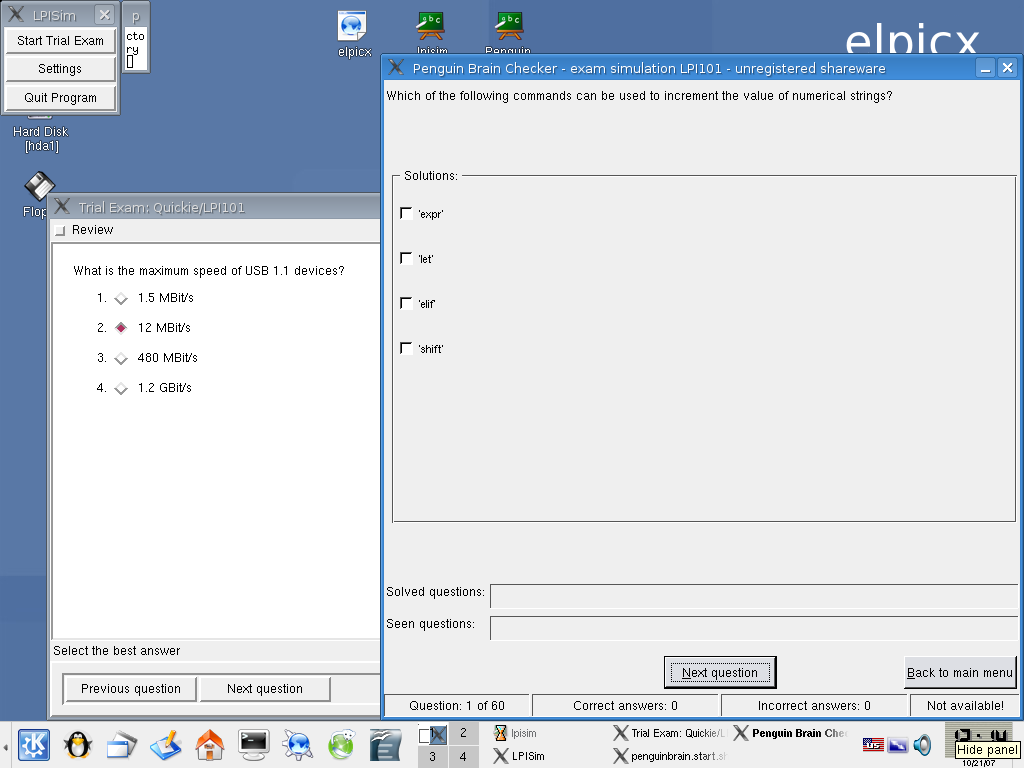
Task: Check the 'elif' answer checkbox
Action: point(406,304)
